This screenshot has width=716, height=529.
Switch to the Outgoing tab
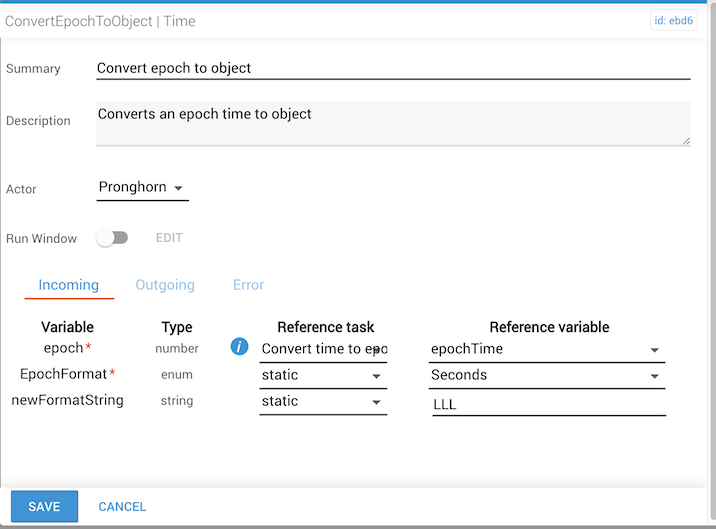tap(165, 285)
